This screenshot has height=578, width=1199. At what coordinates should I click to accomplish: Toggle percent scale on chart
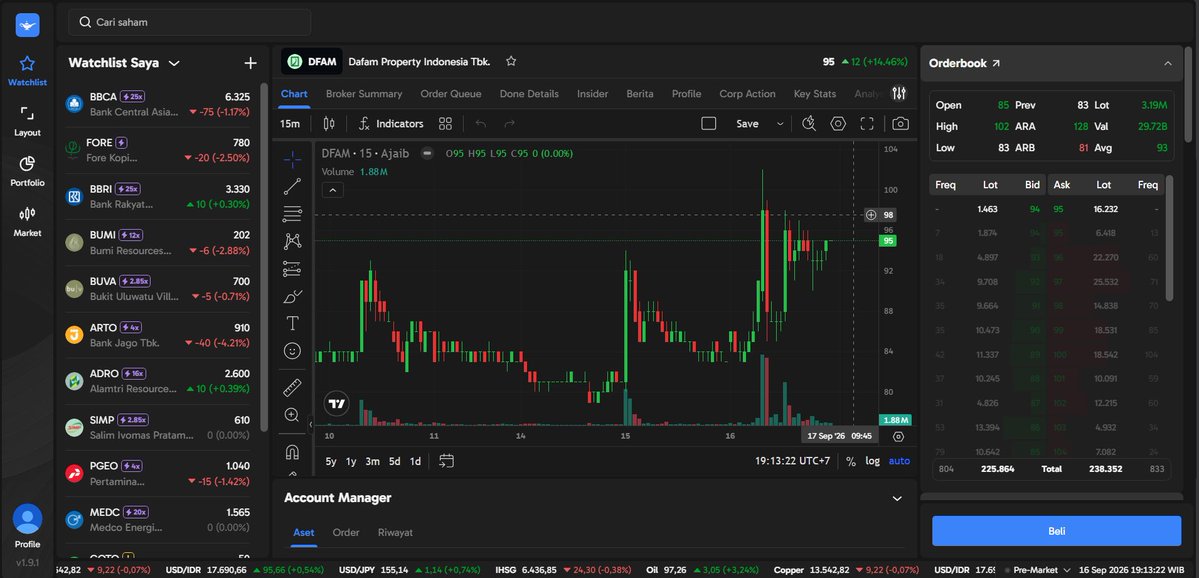pos(850,461)
